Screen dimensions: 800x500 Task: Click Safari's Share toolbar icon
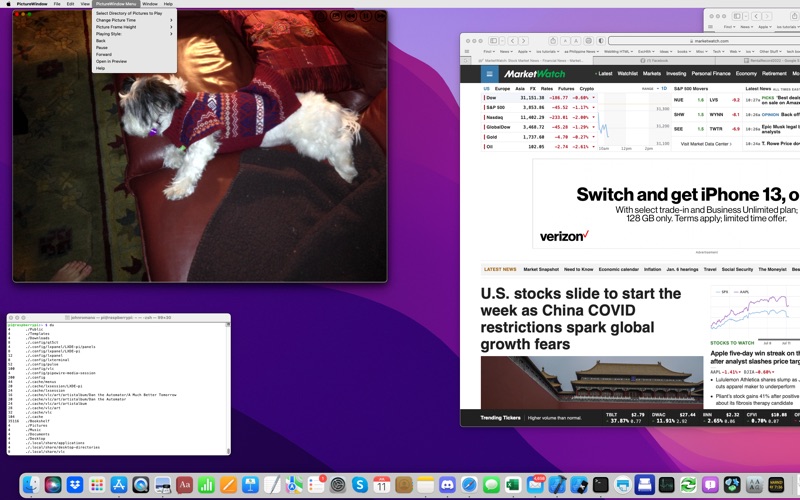553,41
